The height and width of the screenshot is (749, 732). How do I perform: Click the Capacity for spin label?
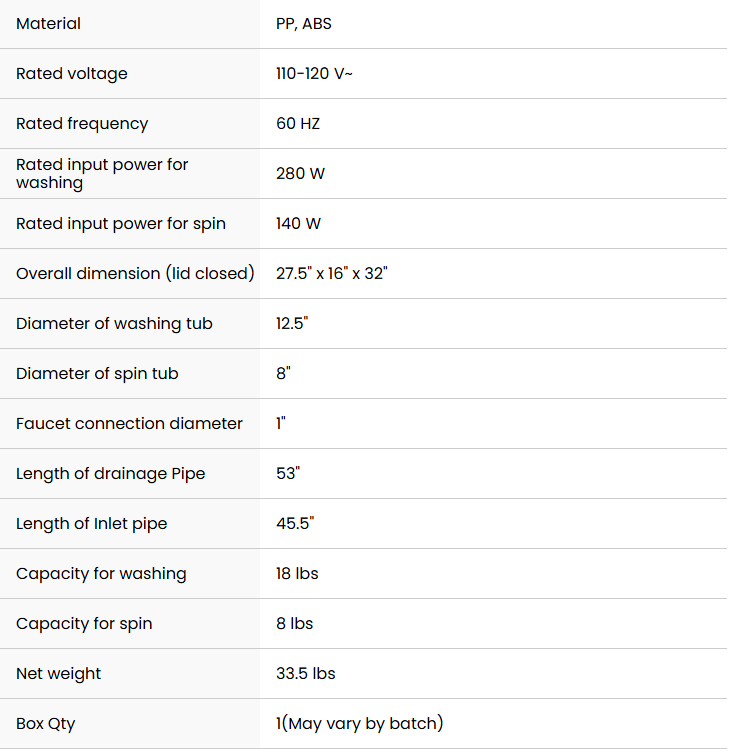84,623
